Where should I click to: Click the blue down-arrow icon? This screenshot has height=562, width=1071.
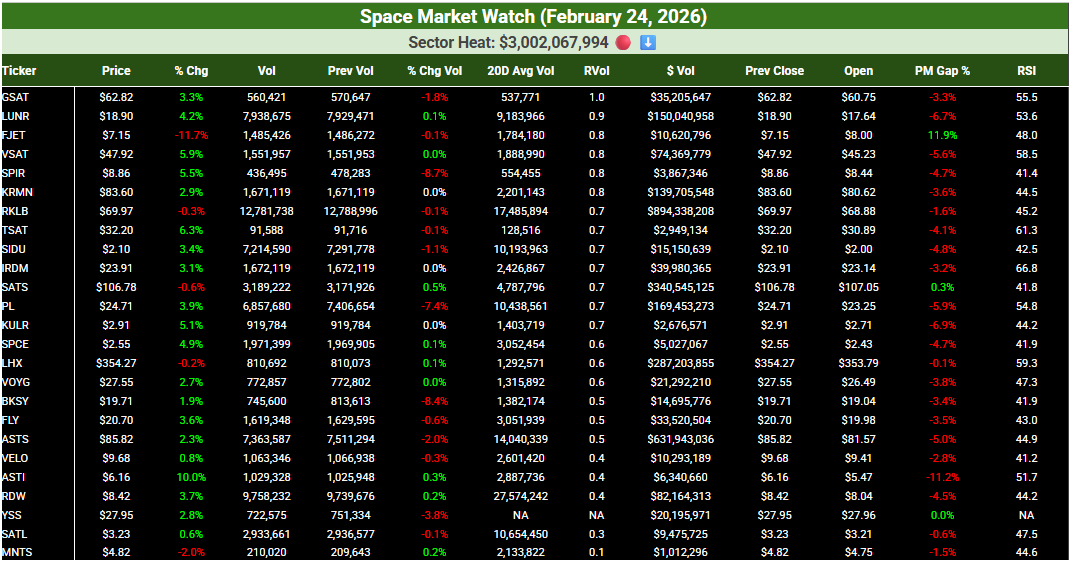pyautogui.click(x=648, y=42)
